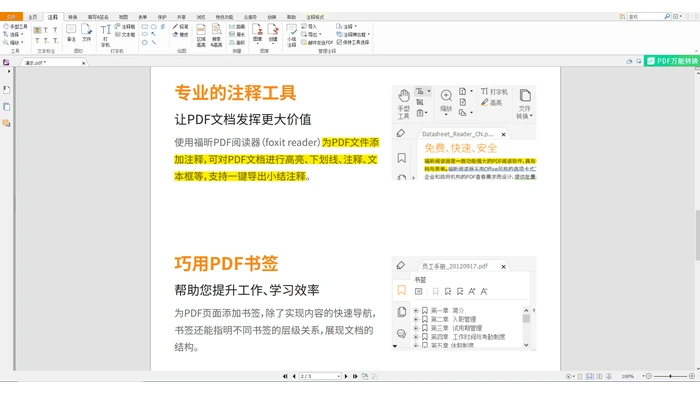Image resolution: width=700 pixels, height=395 pixels.
Task: Open the Create (创建) stamp dropdown
Action: 273,34
